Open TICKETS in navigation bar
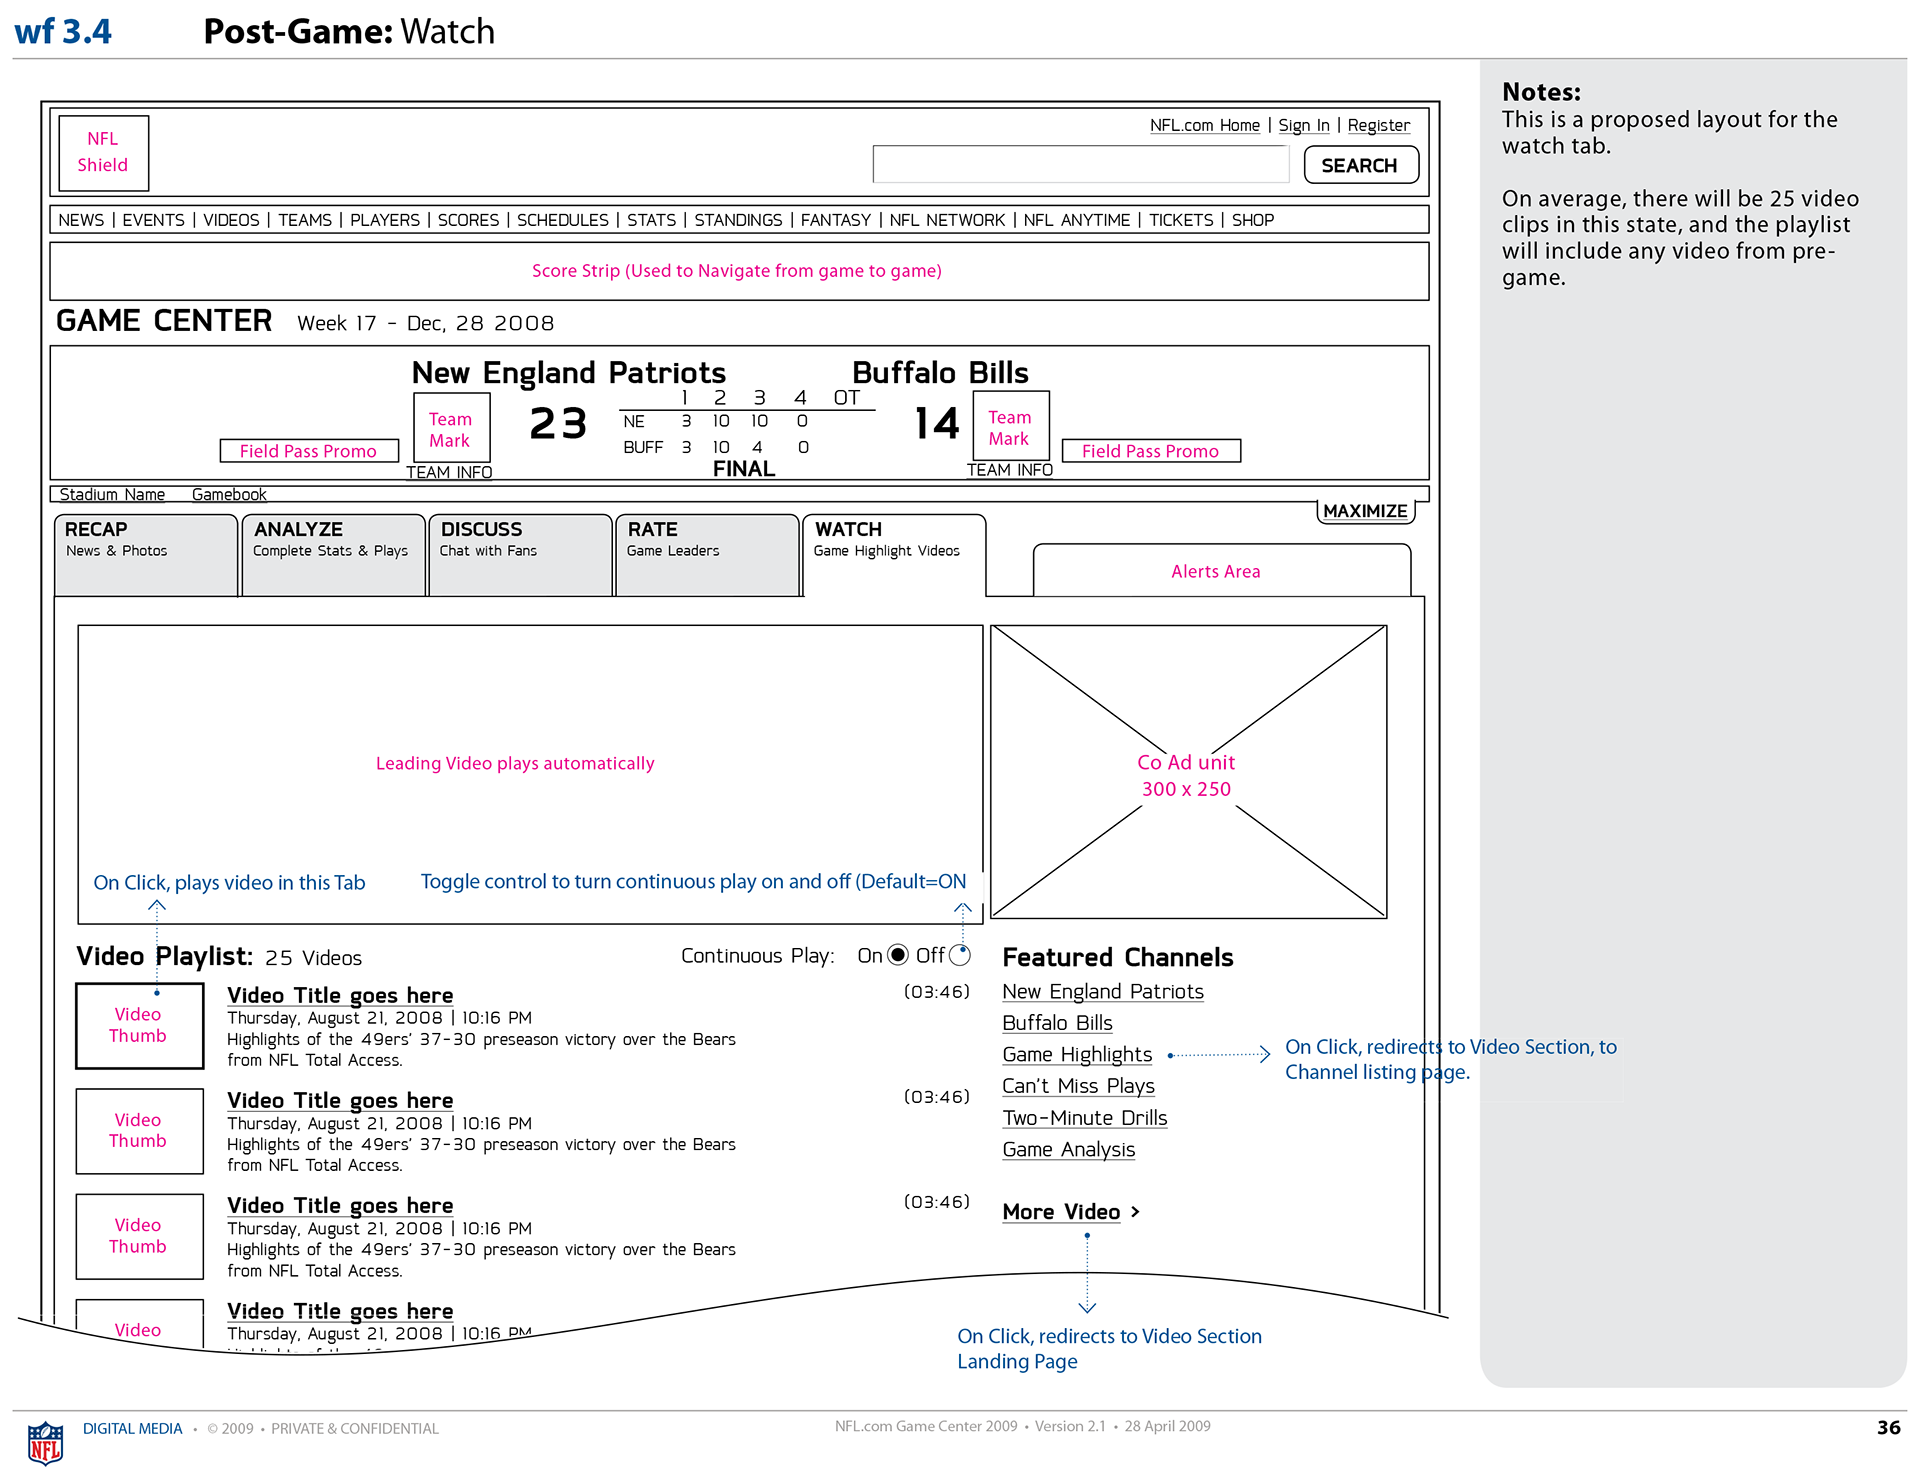 1180,220
